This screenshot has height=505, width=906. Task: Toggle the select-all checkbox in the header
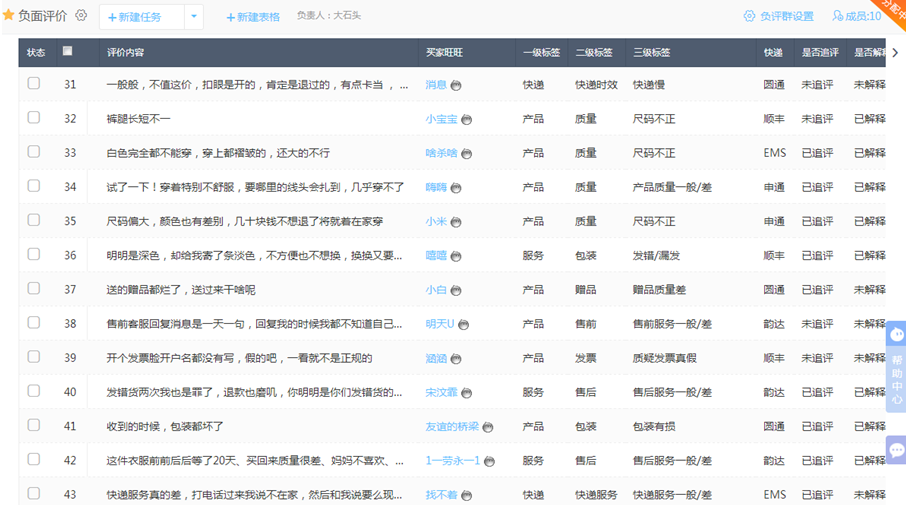tap(68, 51)
